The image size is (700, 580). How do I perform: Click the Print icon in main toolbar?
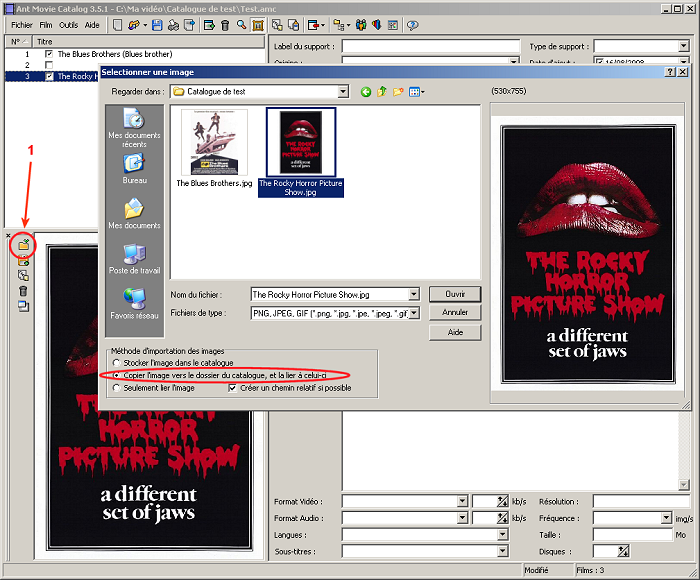pos(173,25)
